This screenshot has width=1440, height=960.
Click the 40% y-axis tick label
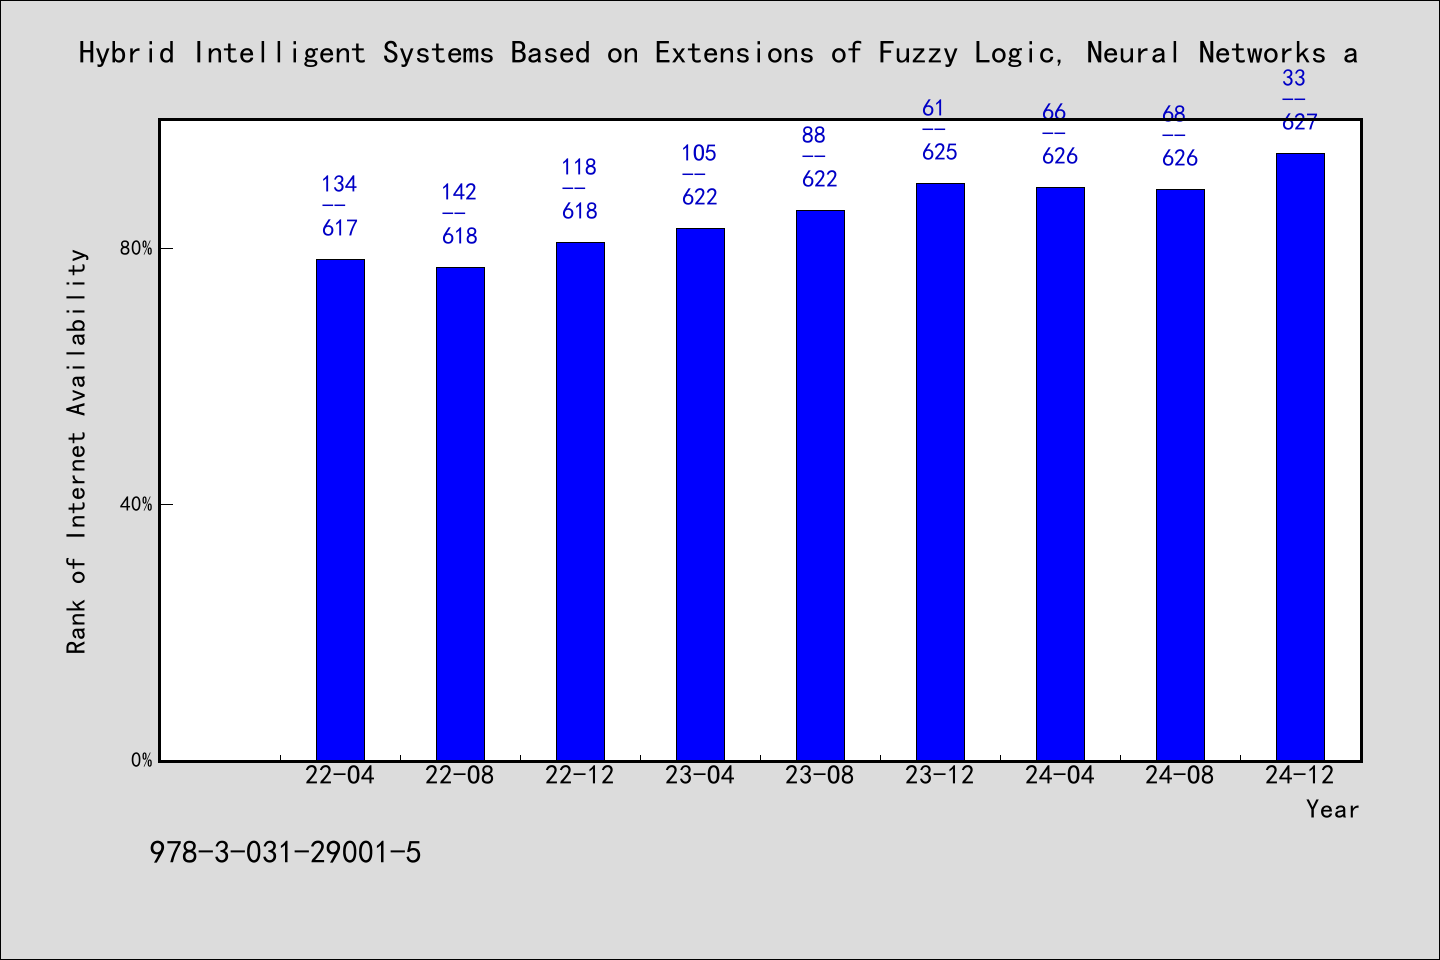point(136,505)
